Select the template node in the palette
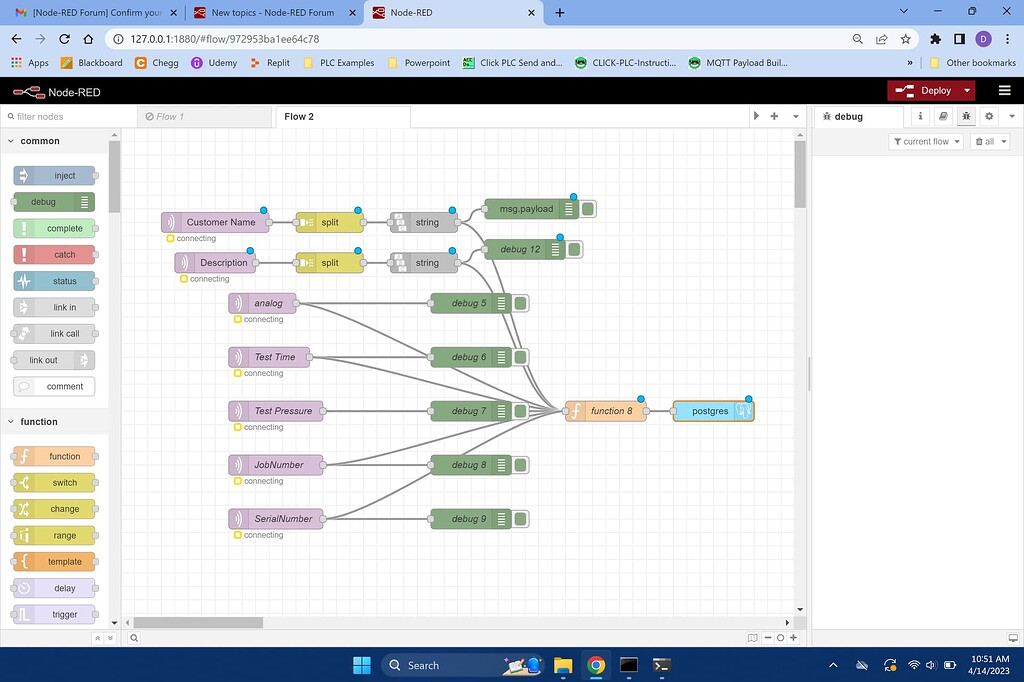1024x682 pixels. click(53, 561)
